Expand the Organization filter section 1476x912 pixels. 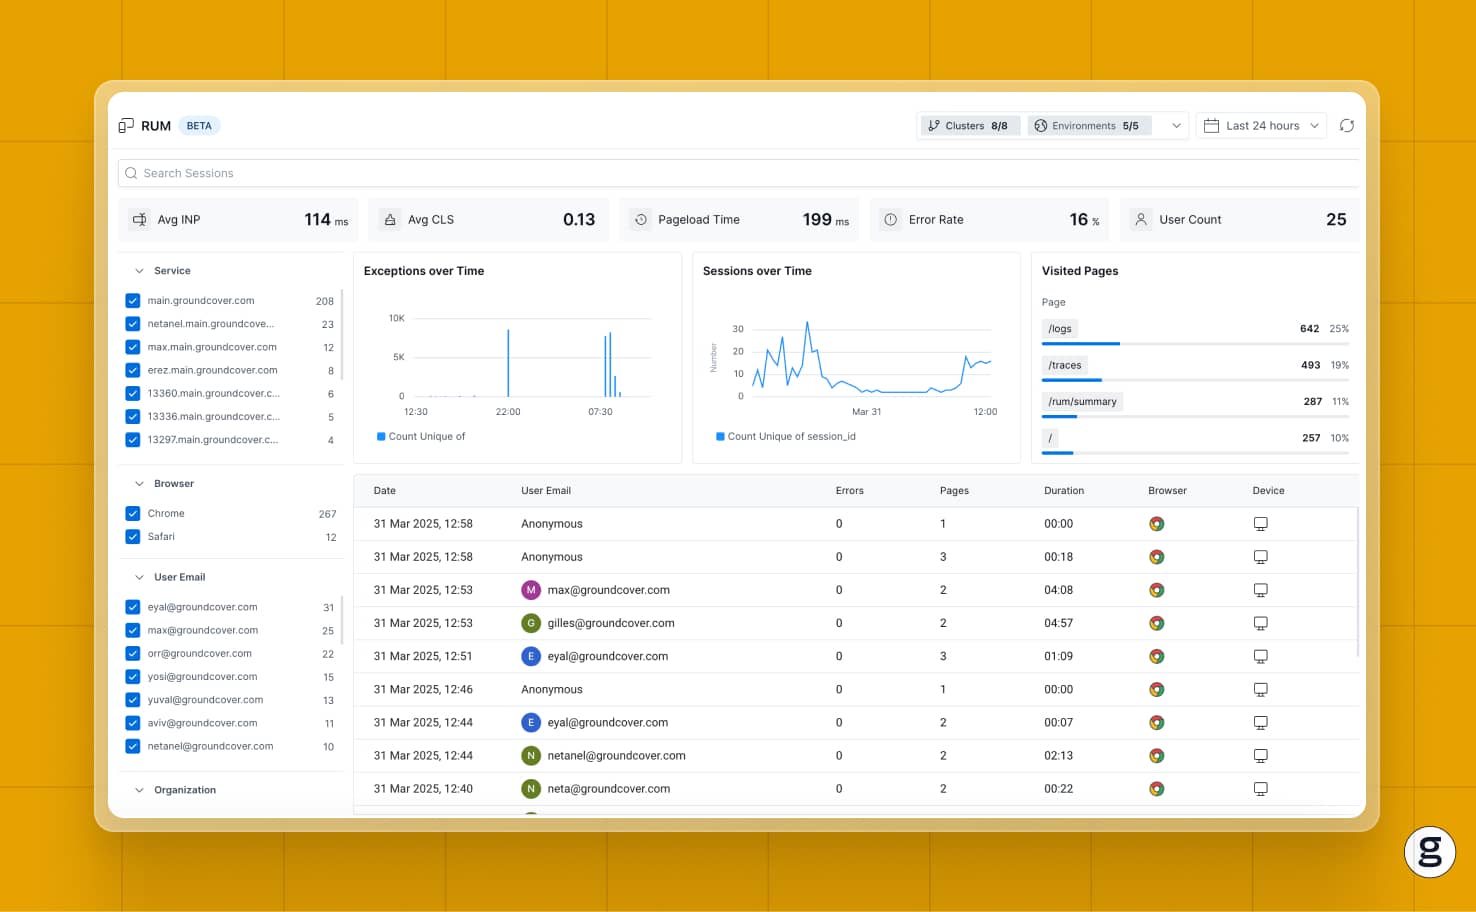[139, 790]
